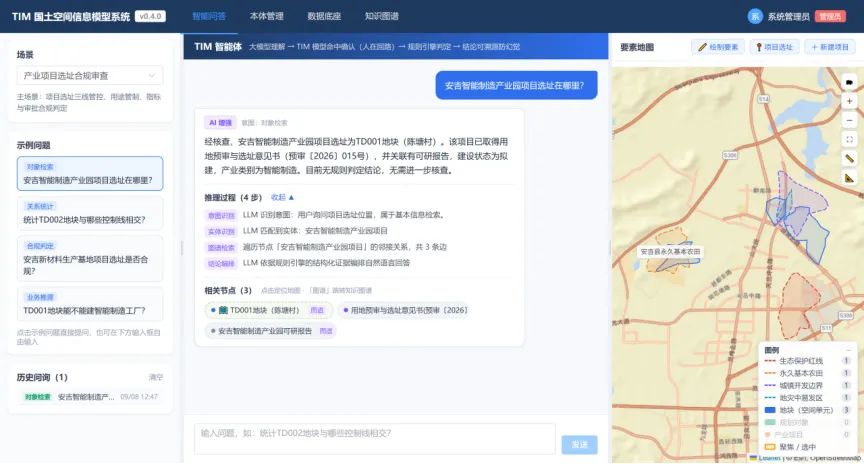Viewport: 864px width, 464px height.
Task: Toggle 地灾中易发区 legend layer
Action: (x=807, y=397)
